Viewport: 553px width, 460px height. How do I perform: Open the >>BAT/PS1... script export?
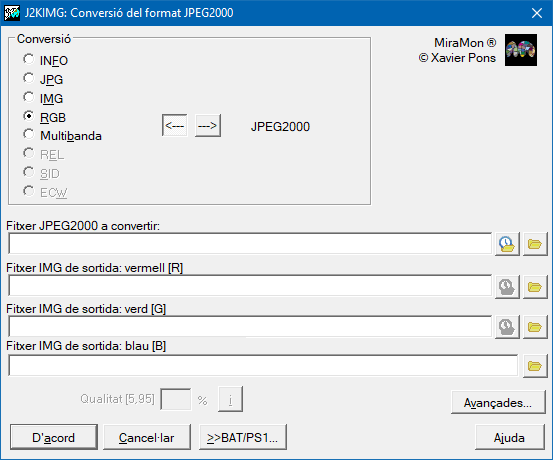tap(243, 437)
